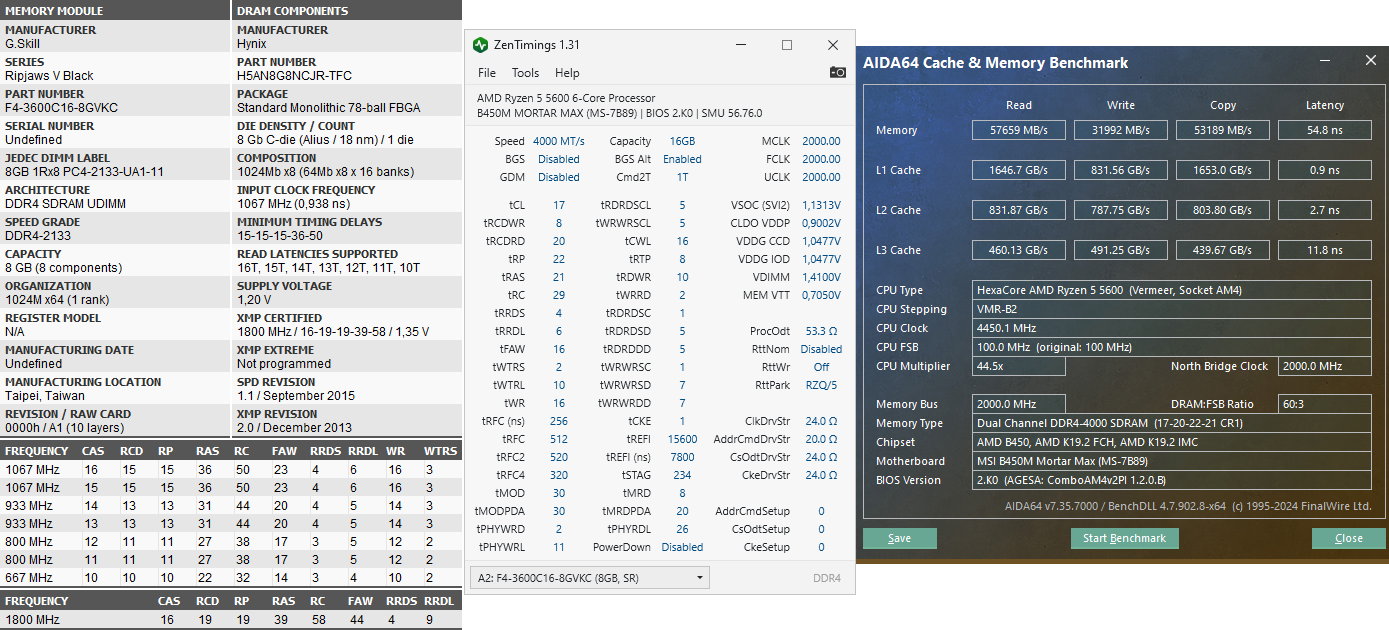Close the ZenTimings window

(832, 45)
